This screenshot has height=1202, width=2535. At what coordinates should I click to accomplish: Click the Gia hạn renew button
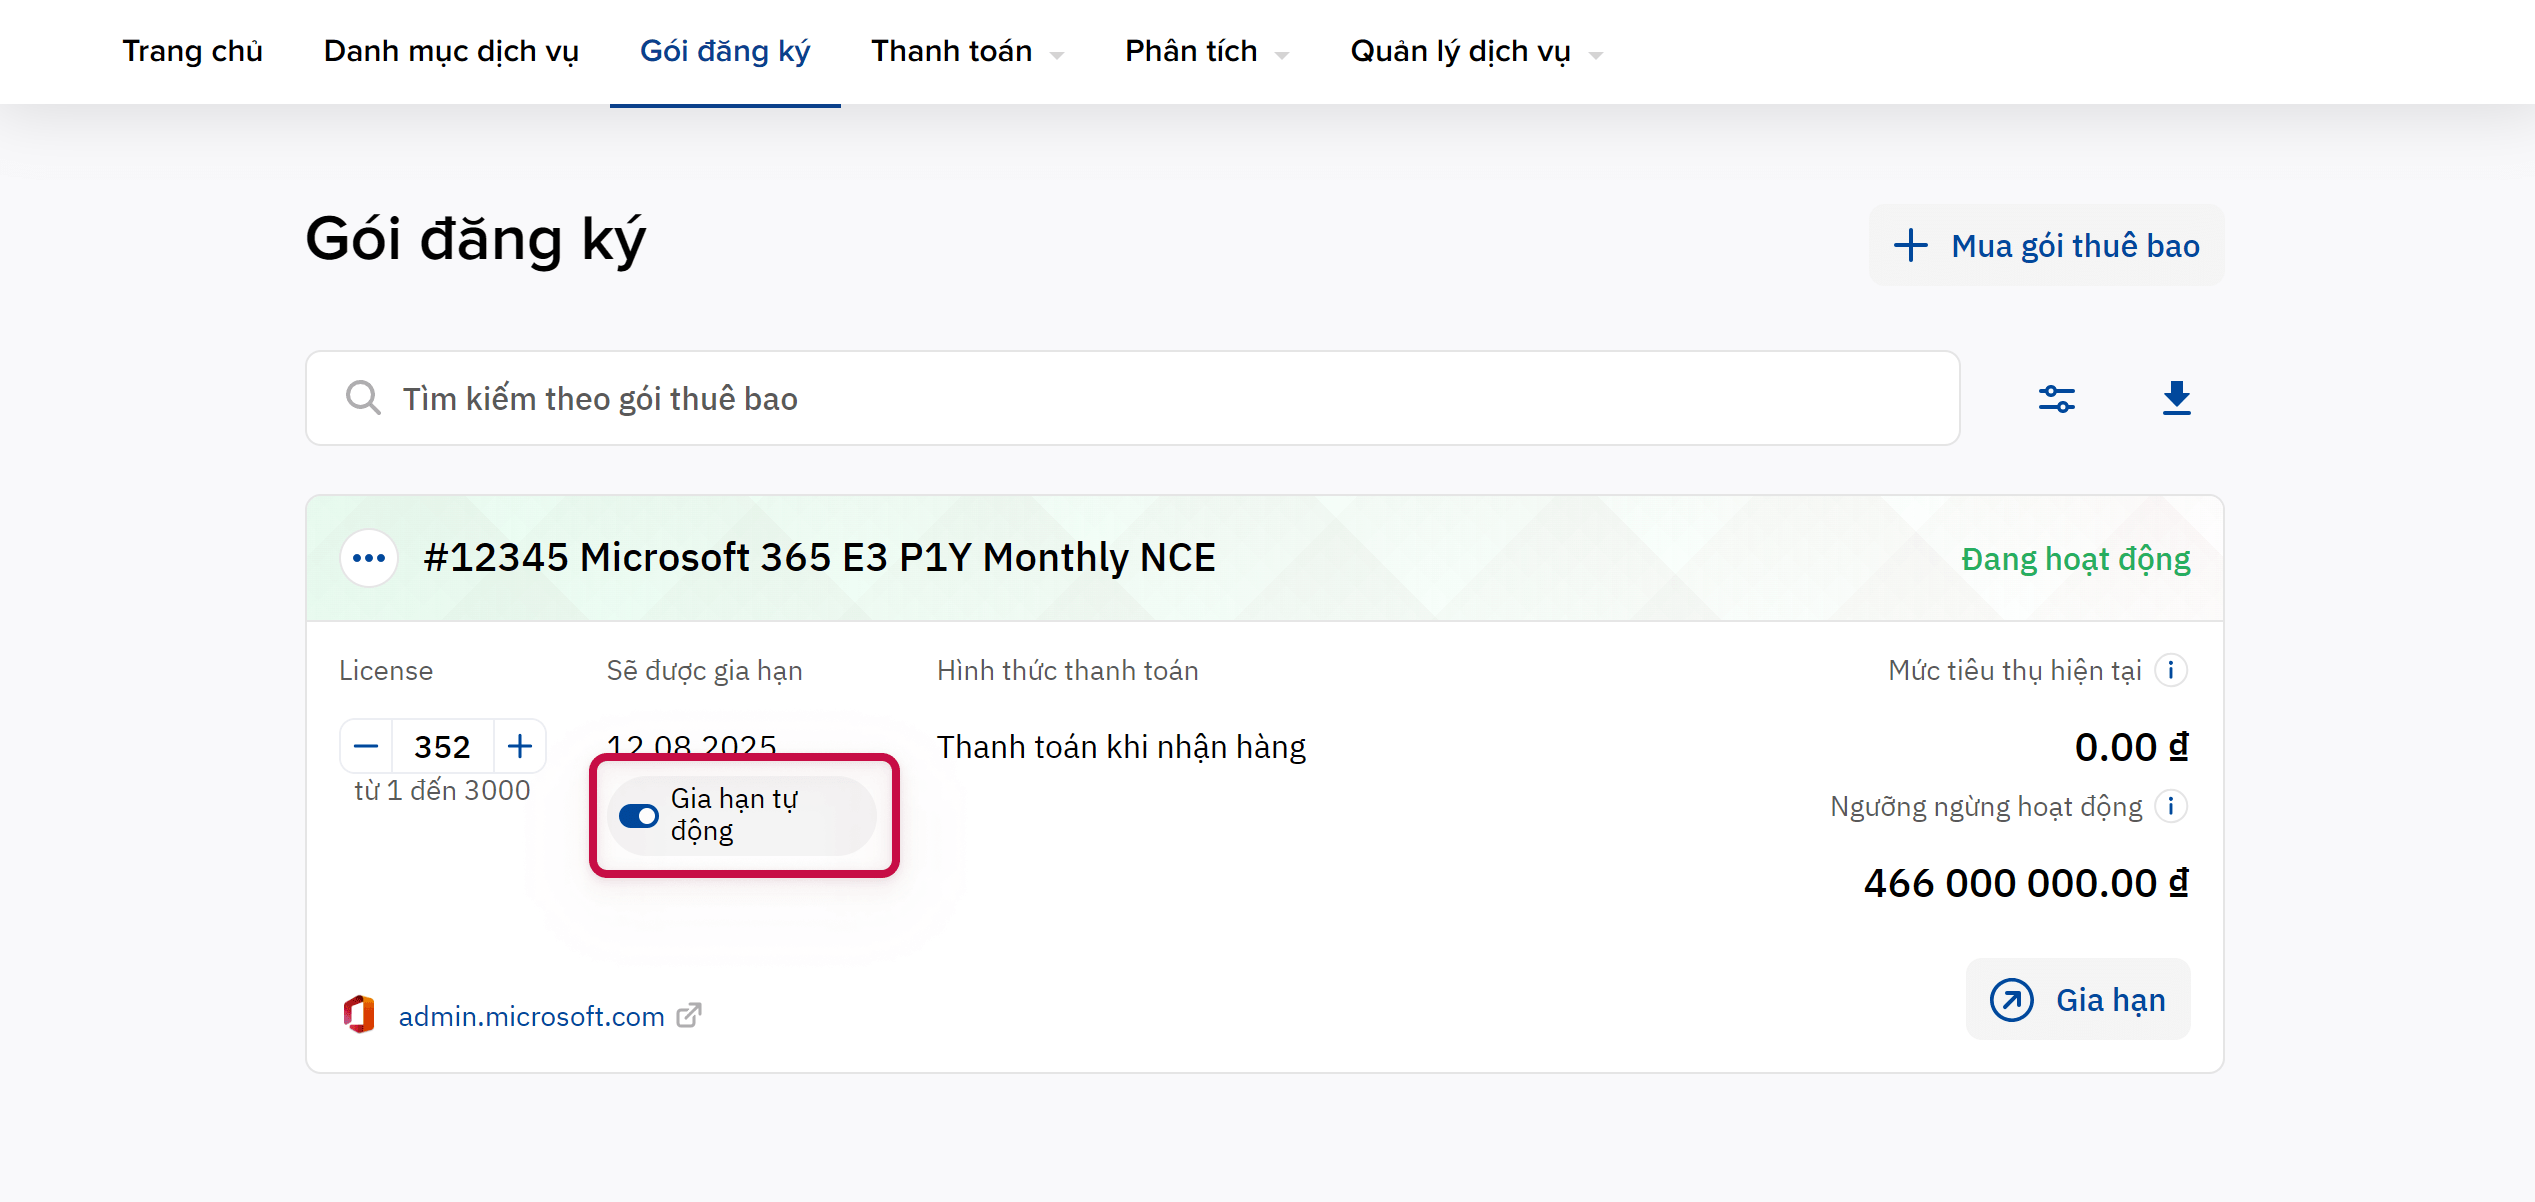tap(2078, 1000)
